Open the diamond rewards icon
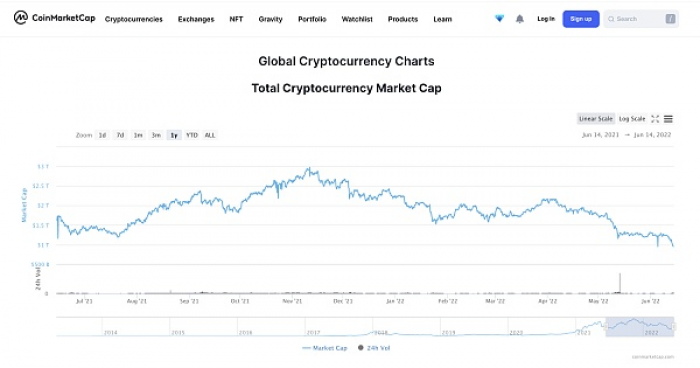This screenshot has height=368, width=700. 500,19
